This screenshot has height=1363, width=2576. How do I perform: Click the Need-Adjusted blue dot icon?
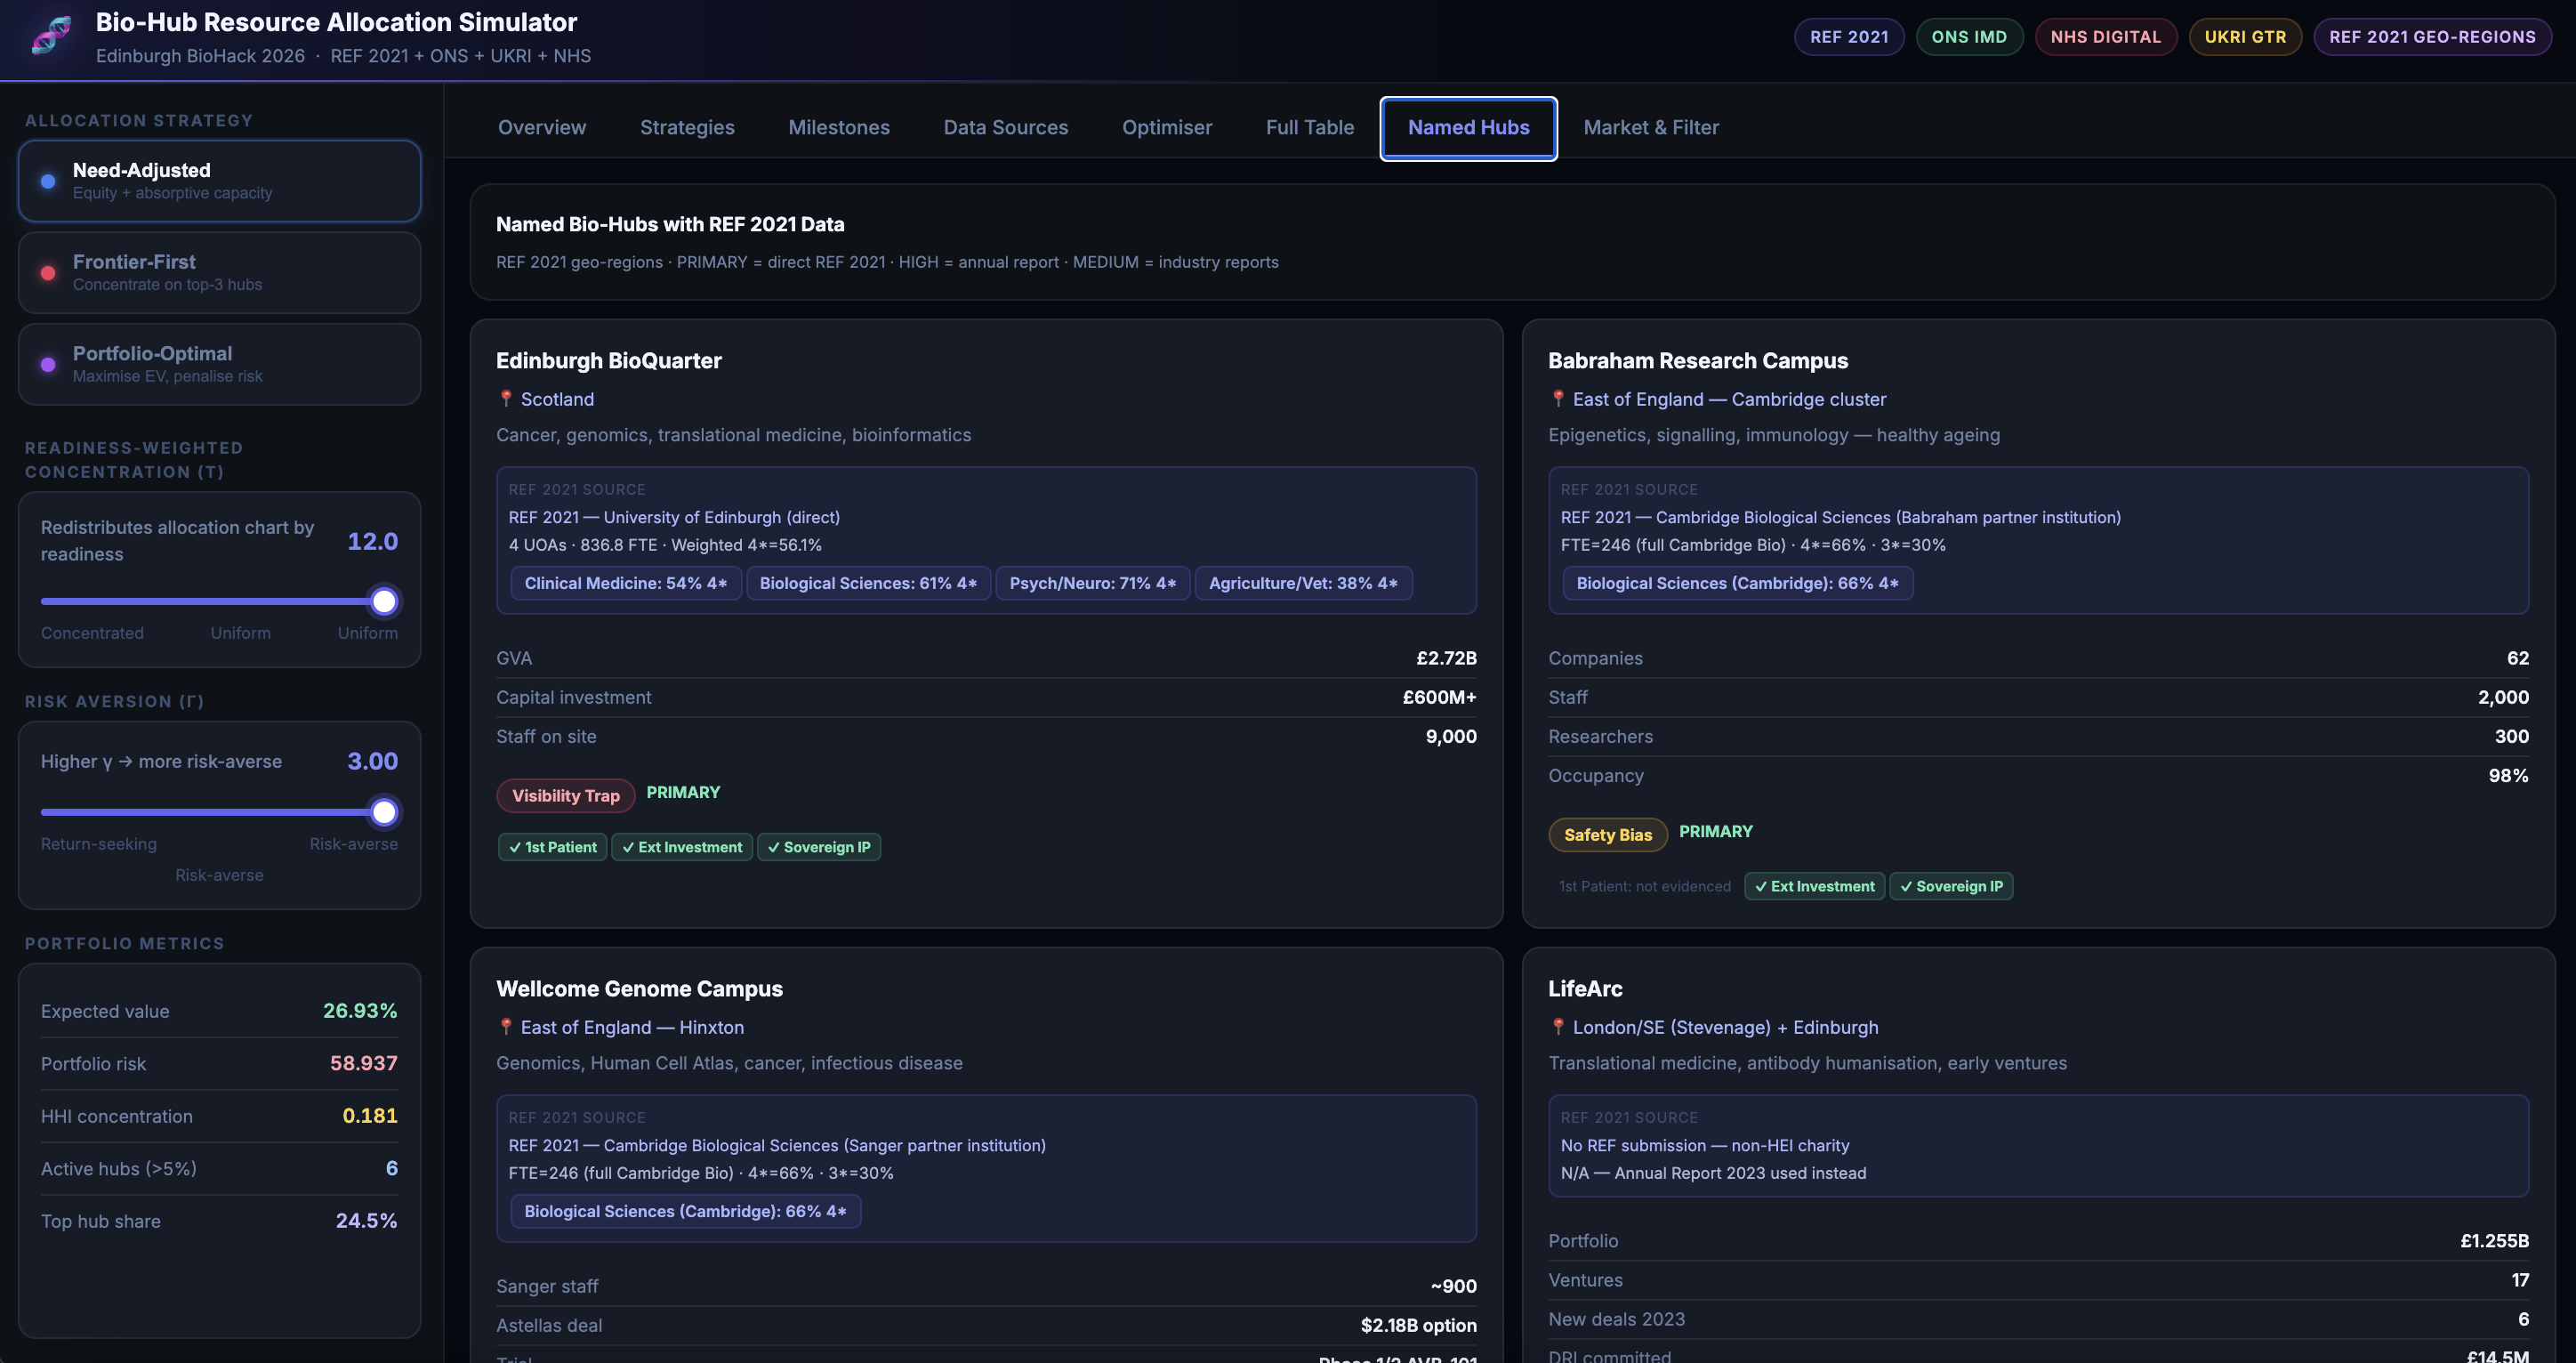48,181
